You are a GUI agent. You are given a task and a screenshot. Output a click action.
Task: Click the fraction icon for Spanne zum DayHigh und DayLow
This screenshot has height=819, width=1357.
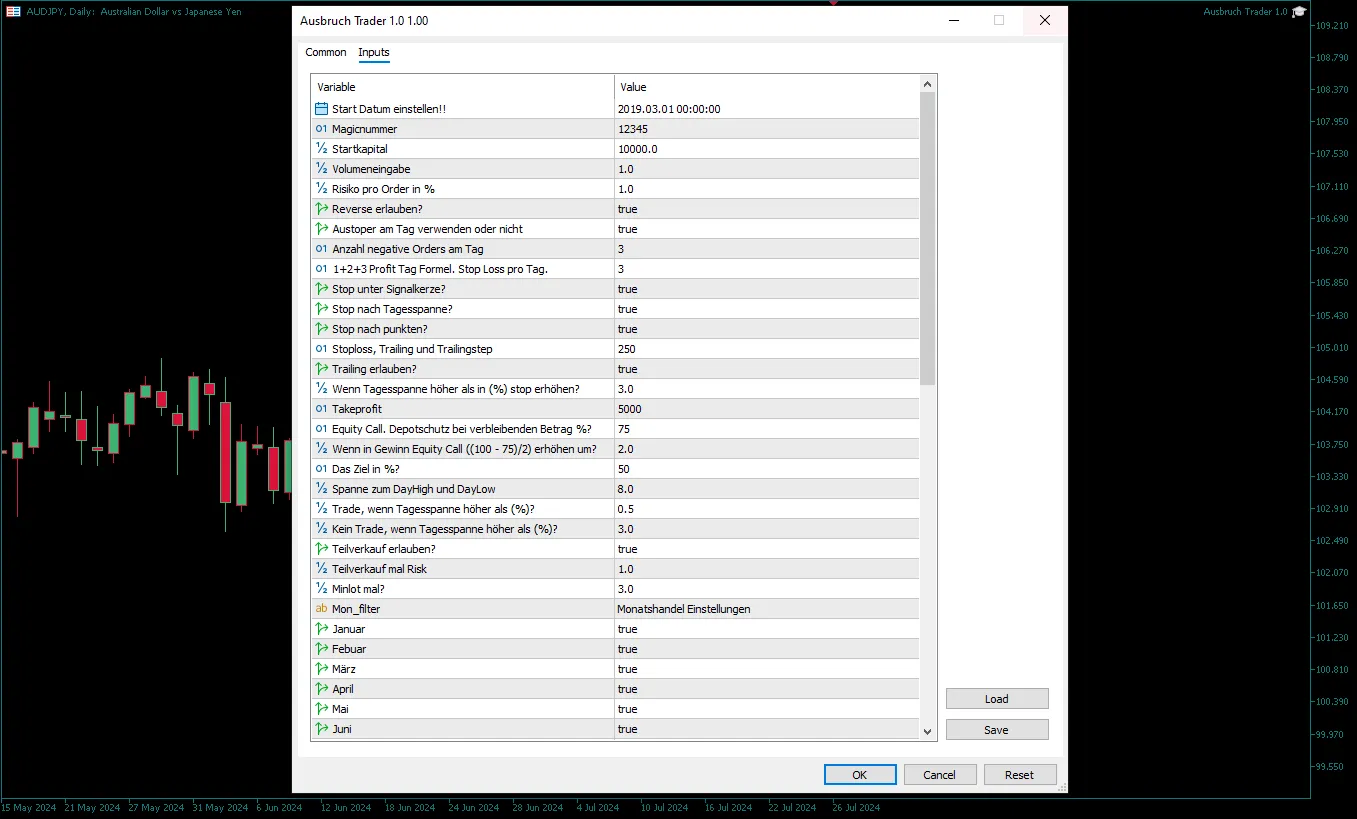coord(322,489)
